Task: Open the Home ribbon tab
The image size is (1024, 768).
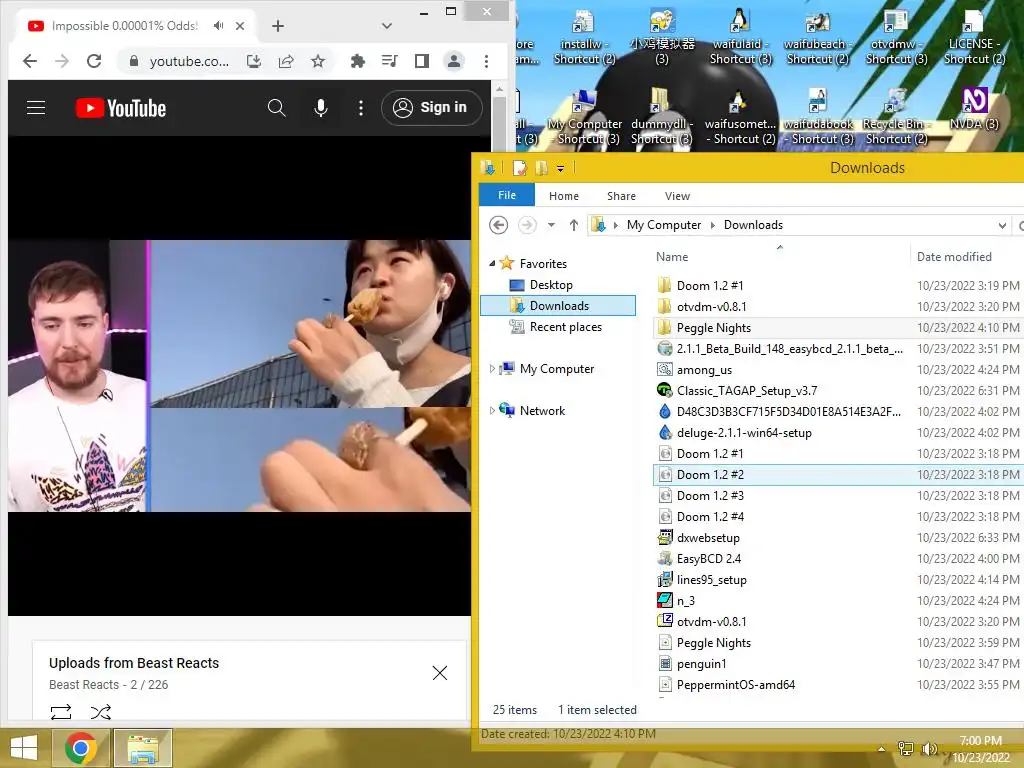Action: point(564,196)
